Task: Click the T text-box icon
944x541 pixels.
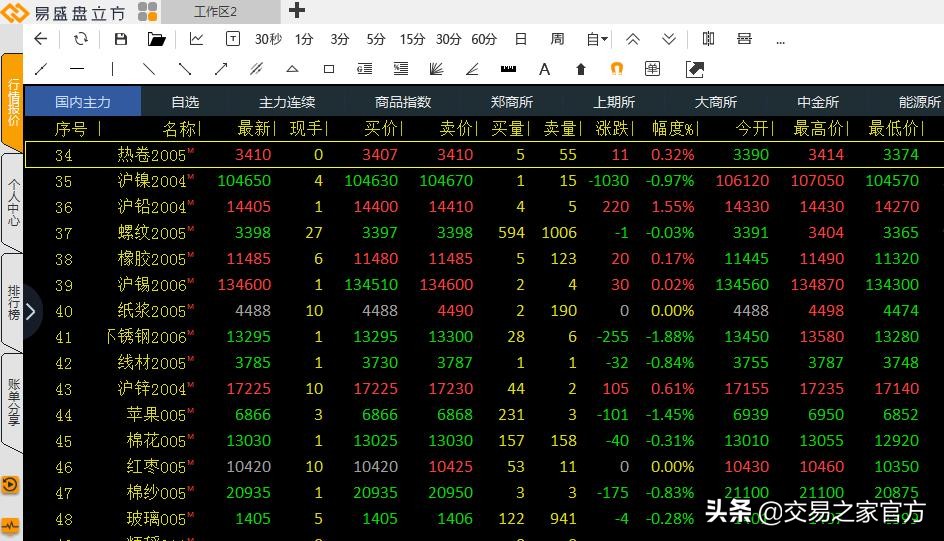Action: [232, 39]
